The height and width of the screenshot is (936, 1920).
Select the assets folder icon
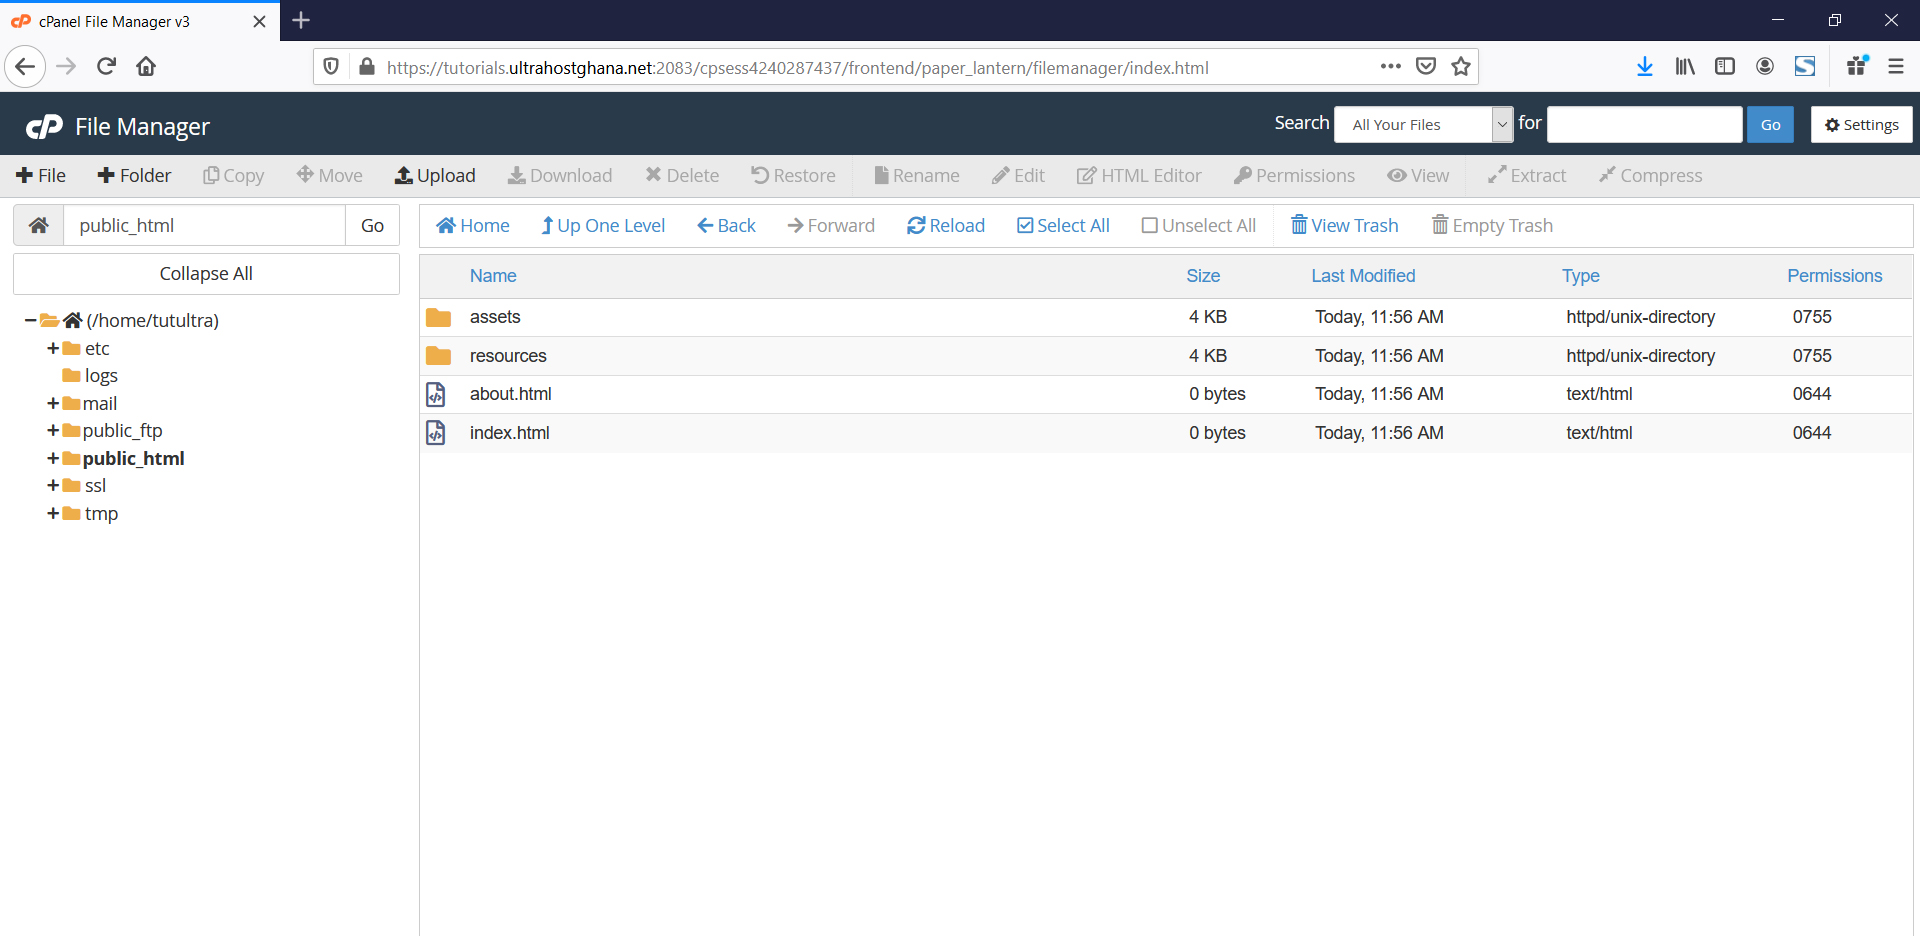point(438,317)
